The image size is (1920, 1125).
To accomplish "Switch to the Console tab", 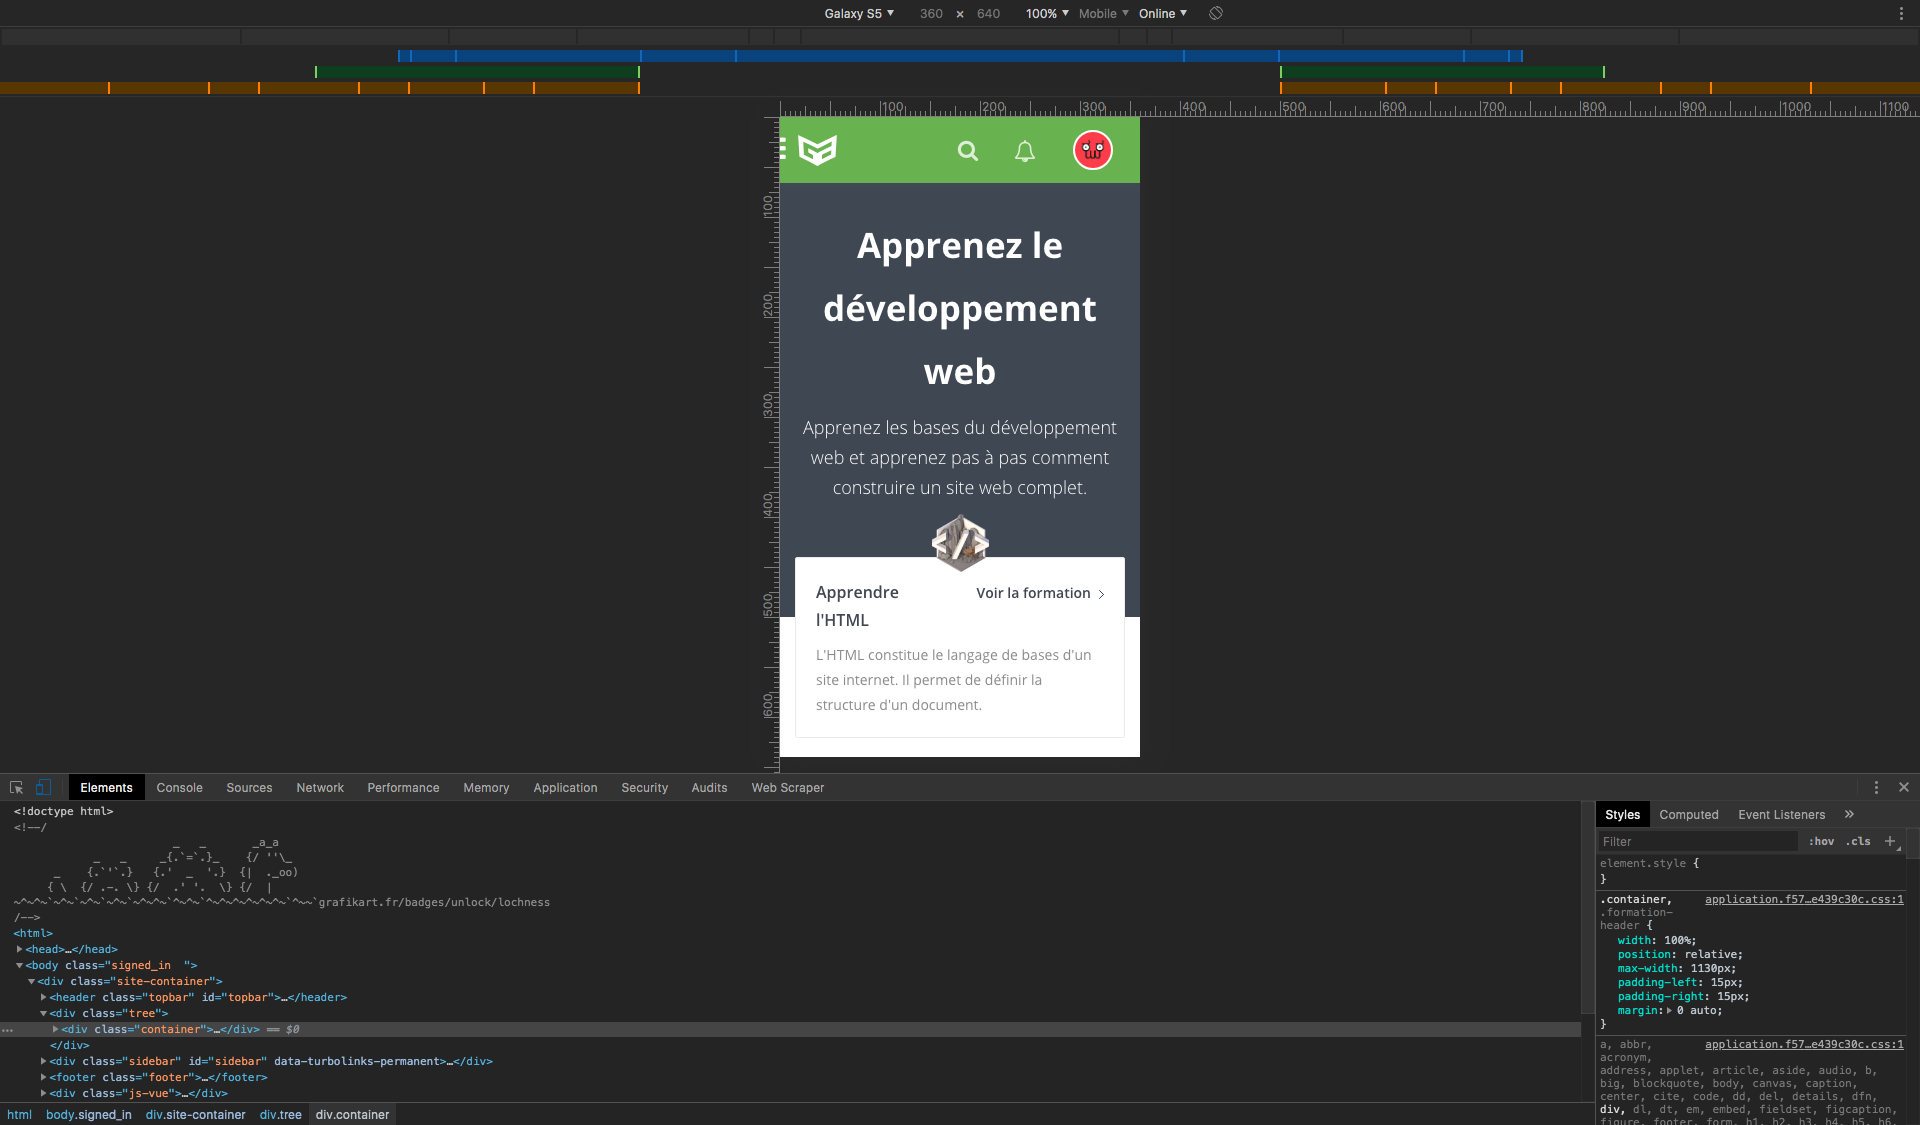I will 179,788.
